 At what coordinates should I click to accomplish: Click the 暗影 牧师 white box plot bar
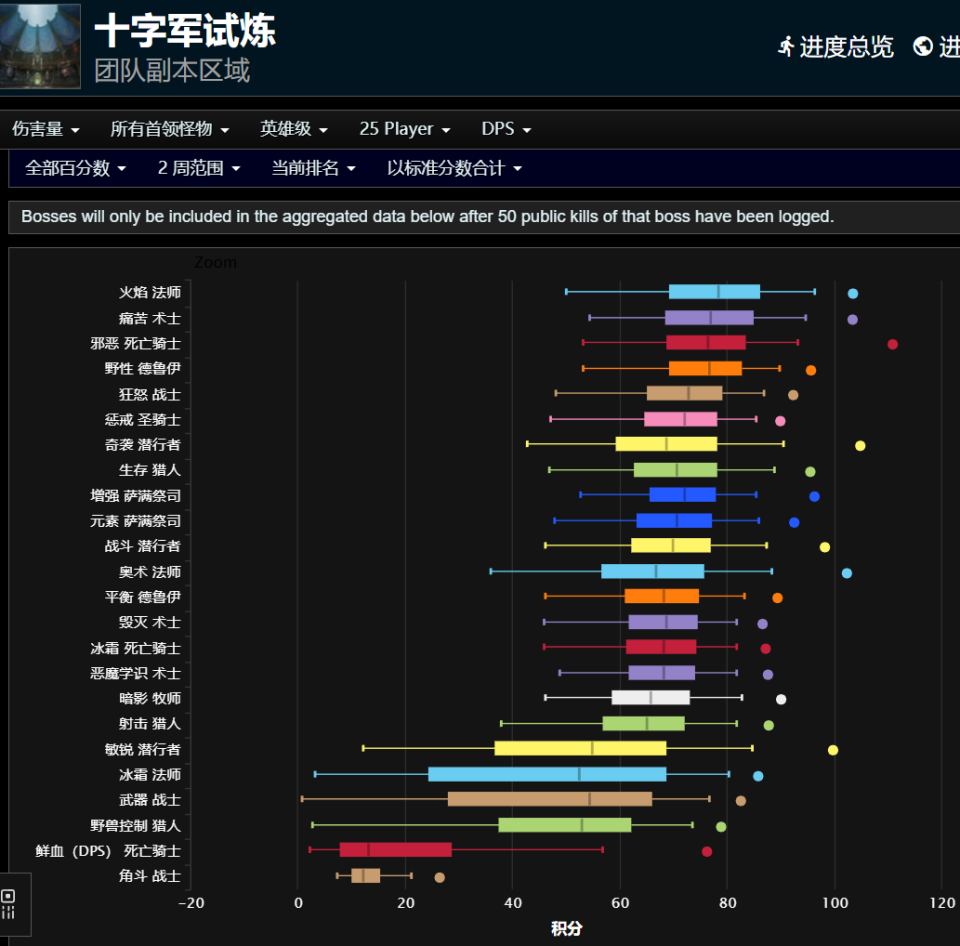click(x=651, y=697)
